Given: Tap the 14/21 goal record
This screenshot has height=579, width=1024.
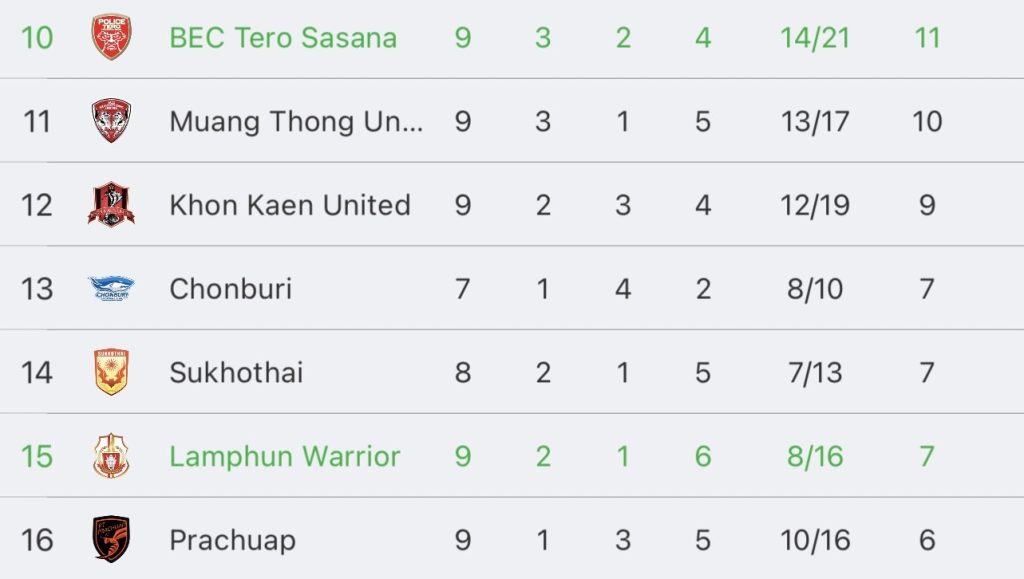Looking at the screenshot, I should point(815,38).
